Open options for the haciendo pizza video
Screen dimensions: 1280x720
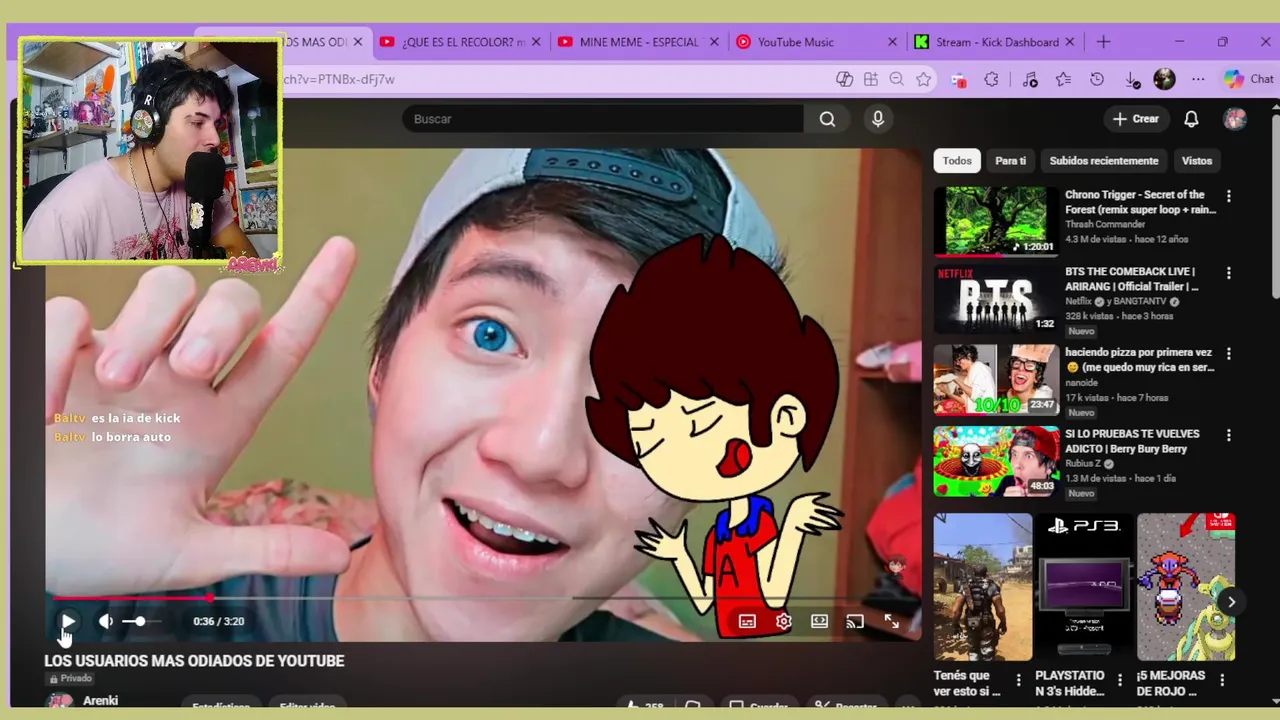coord(1229,354)
